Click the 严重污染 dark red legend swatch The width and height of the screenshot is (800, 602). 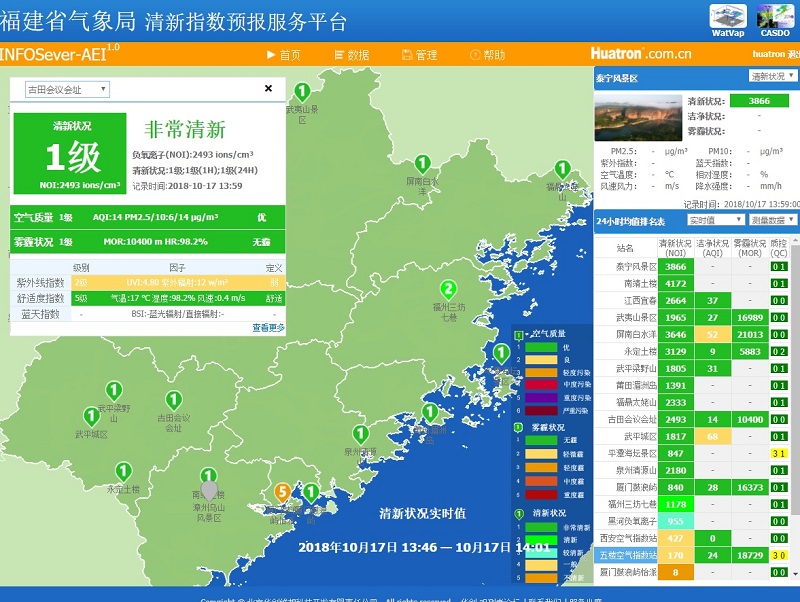click(x=541, y=411)
